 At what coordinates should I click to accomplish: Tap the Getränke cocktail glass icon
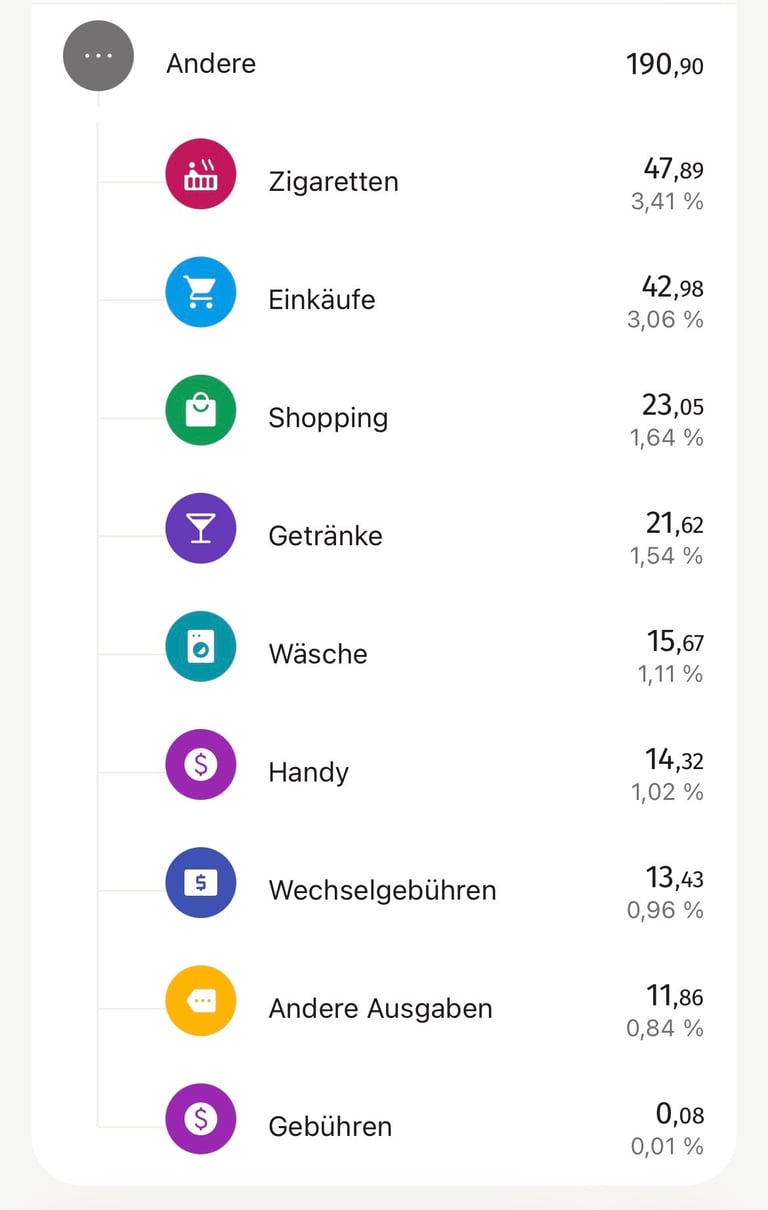point(201,528)
